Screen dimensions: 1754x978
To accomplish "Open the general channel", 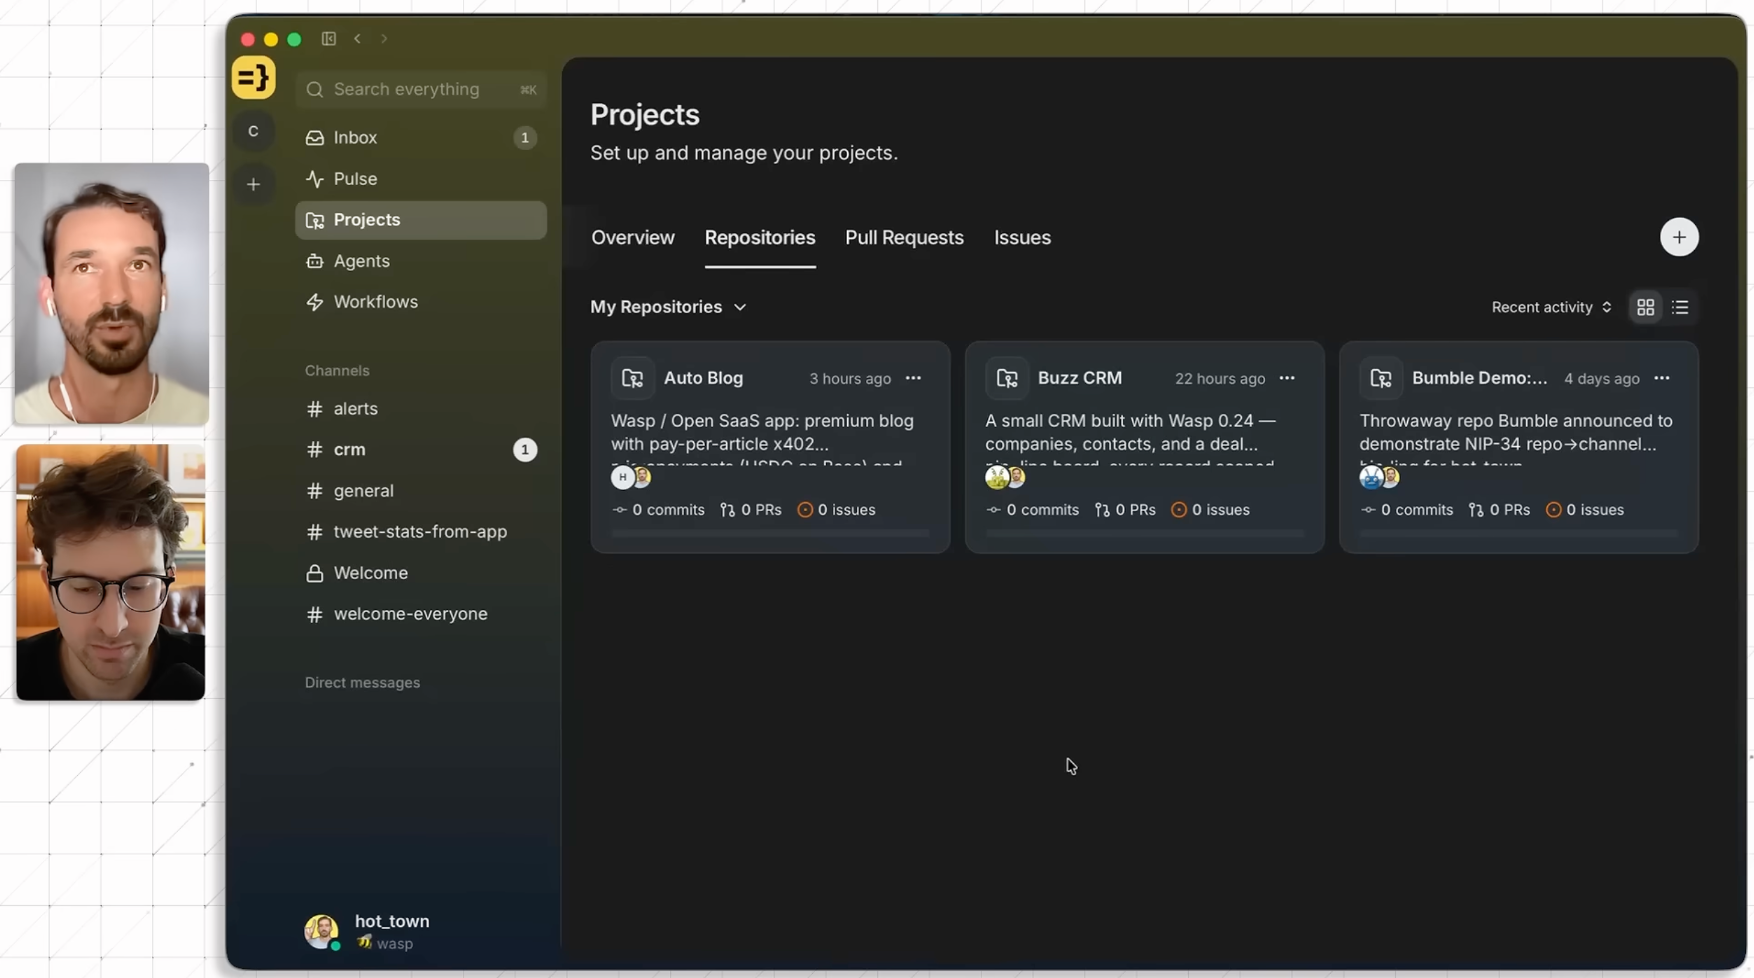I will 421,491.
